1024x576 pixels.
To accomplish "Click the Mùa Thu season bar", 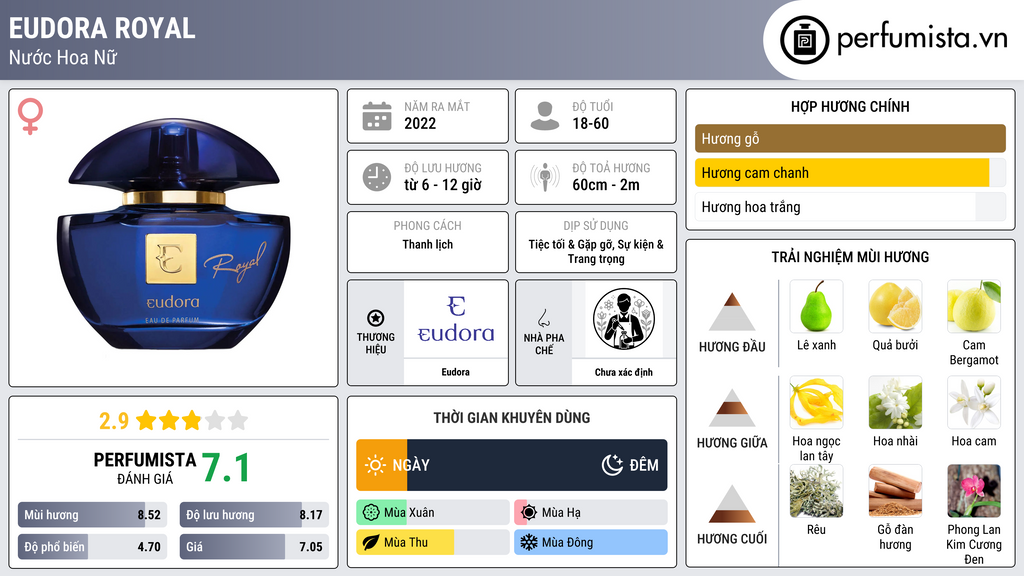I will pyautogui.click(x=432, y=542).
